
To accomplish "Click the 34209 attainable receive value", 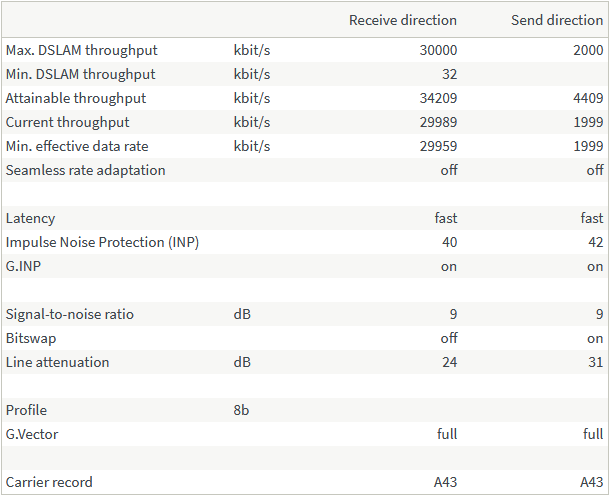I will (x=438, y=98).
